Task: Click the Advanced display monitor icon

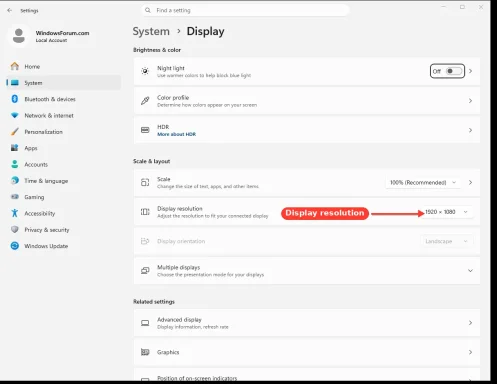Action: [145, 323]
